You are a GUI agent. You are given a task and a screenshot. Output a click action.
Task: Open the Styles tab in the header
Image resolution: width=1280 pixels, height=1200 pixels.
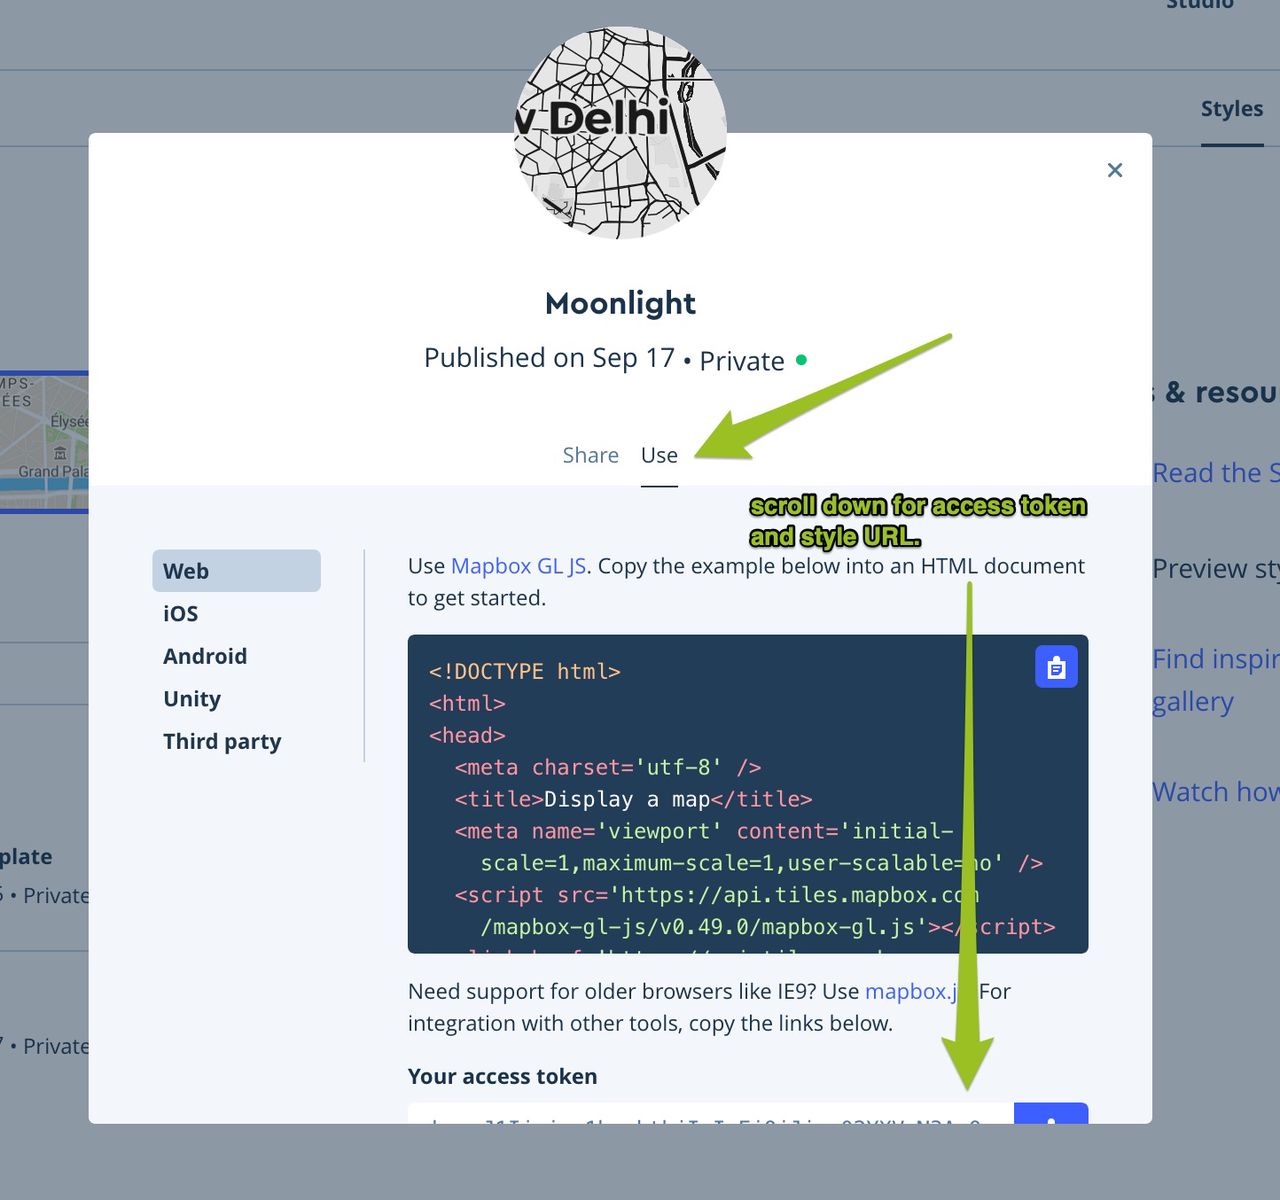click(x=1231, y=108)
